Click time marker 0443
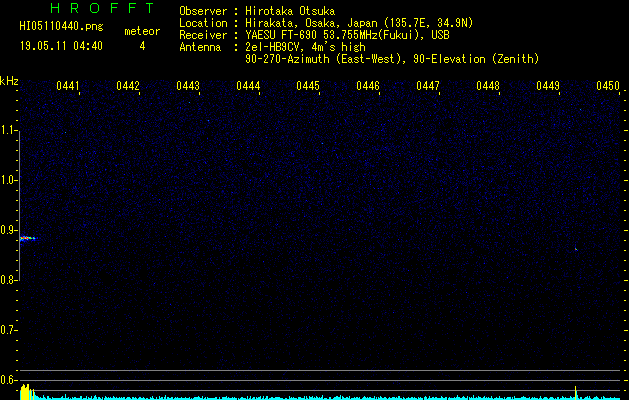The image size is (629, 400). [188, 86]
